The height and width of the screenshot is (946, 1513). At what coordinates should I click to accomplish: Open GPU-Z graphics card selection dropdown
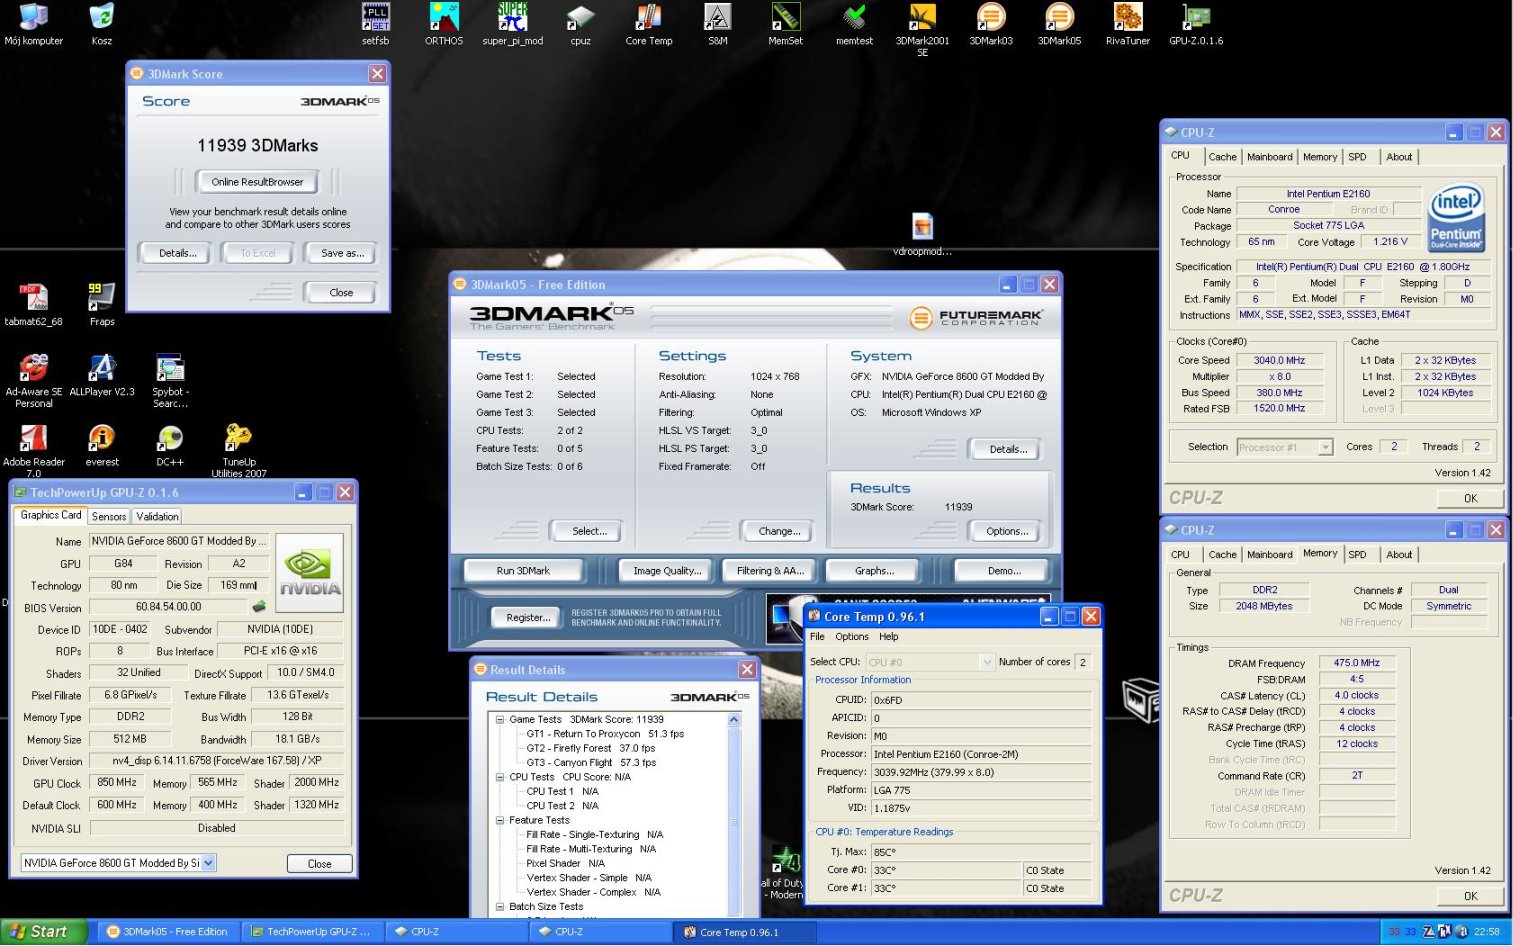click(x=208, y=863)
